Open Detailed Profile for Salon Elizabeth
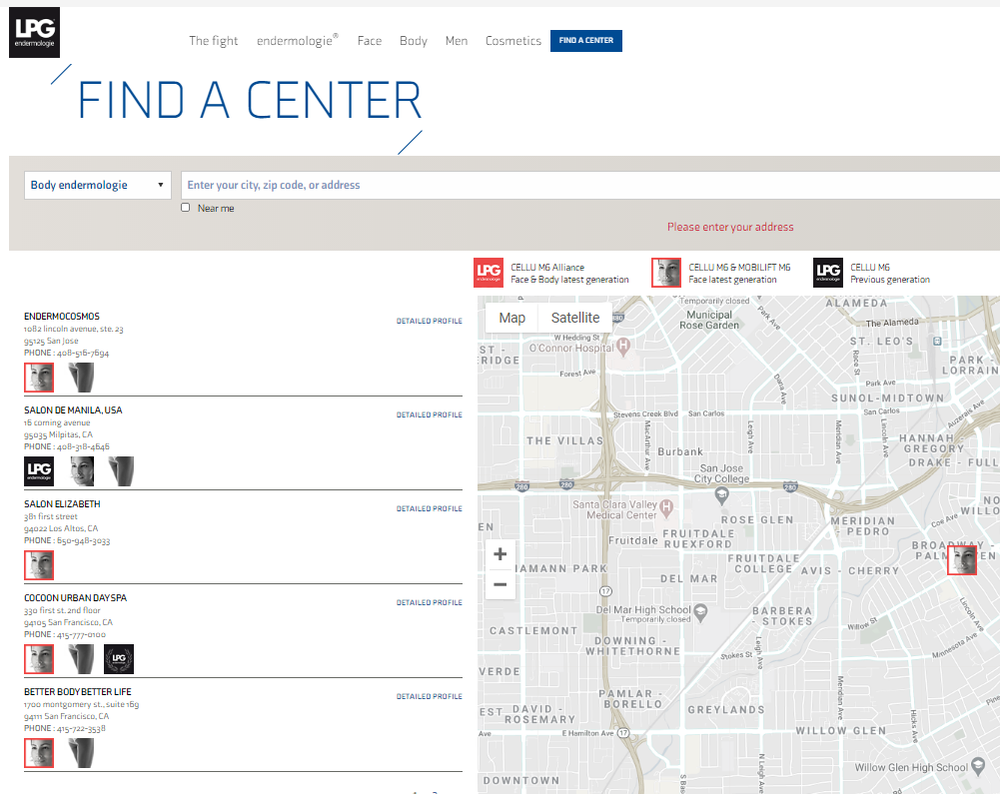 point(429,509)
